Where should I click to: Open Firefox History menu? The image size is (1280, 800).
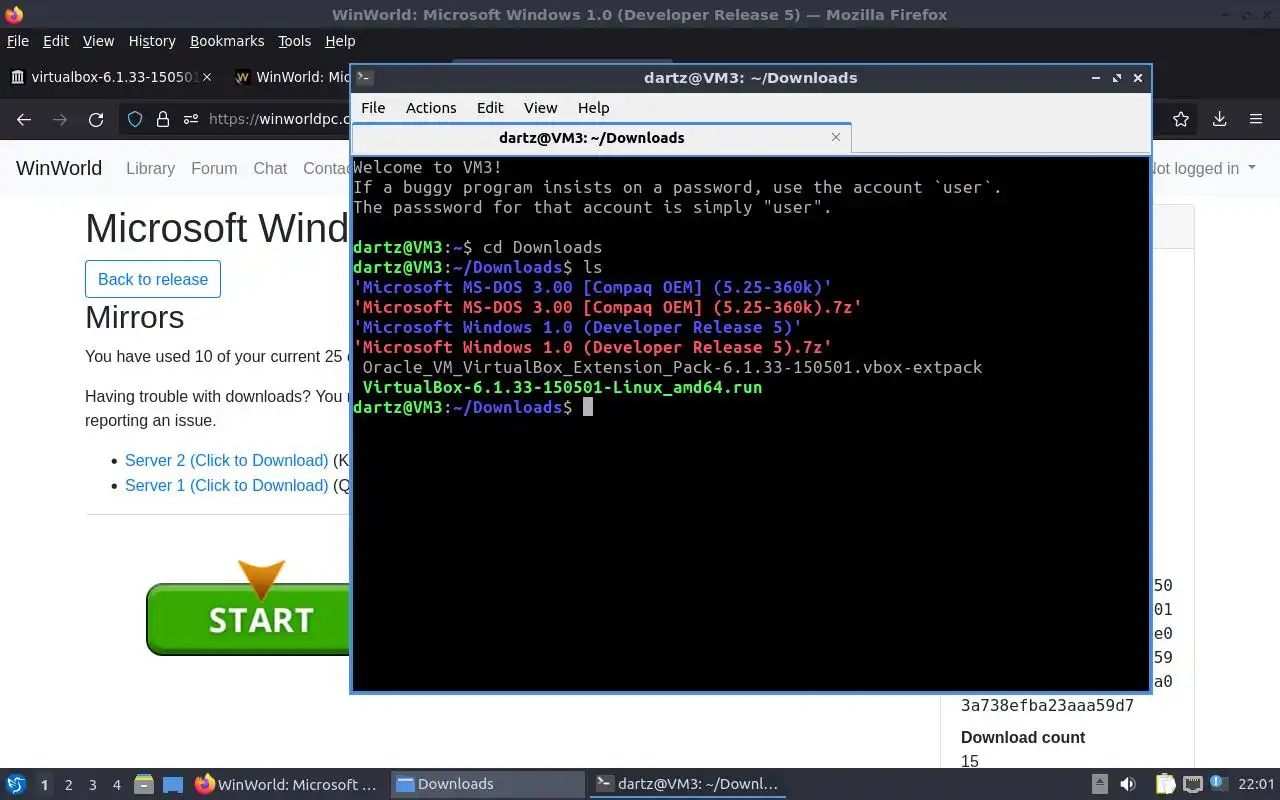point(152,41)
